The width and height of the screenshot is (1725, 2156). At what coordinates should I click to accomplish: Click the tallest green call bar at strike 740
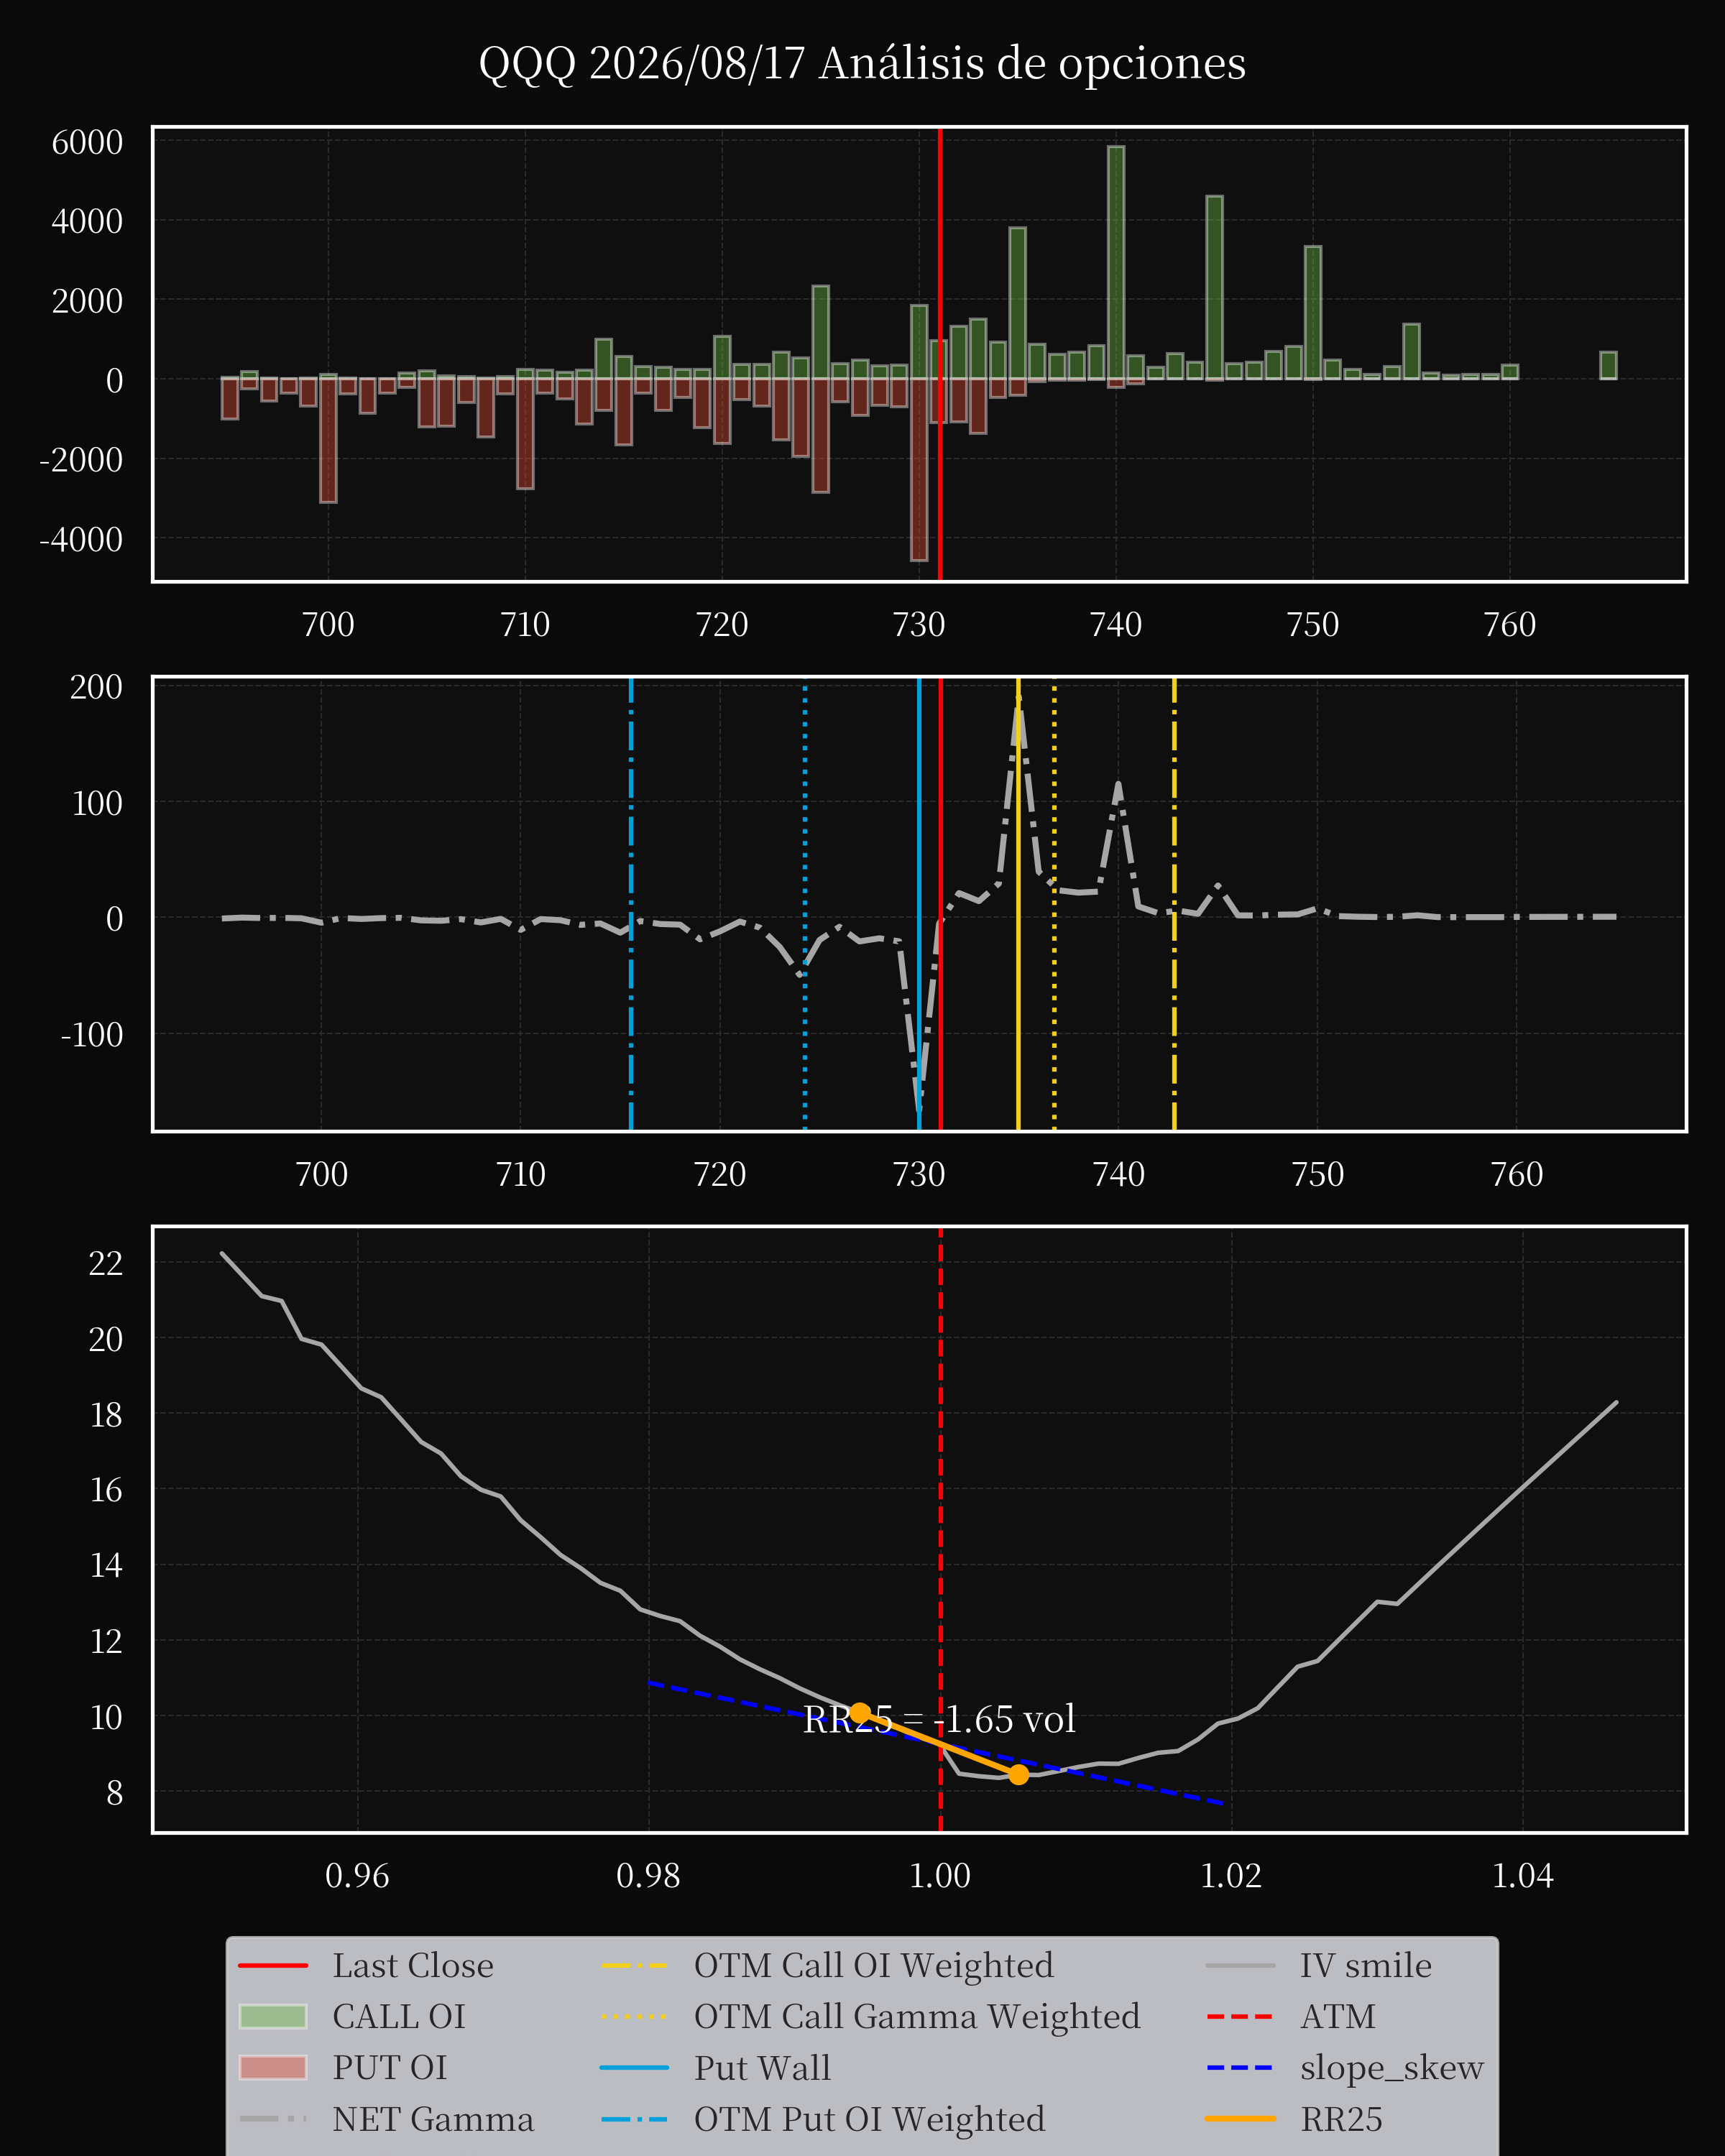tap(1116, 263)
